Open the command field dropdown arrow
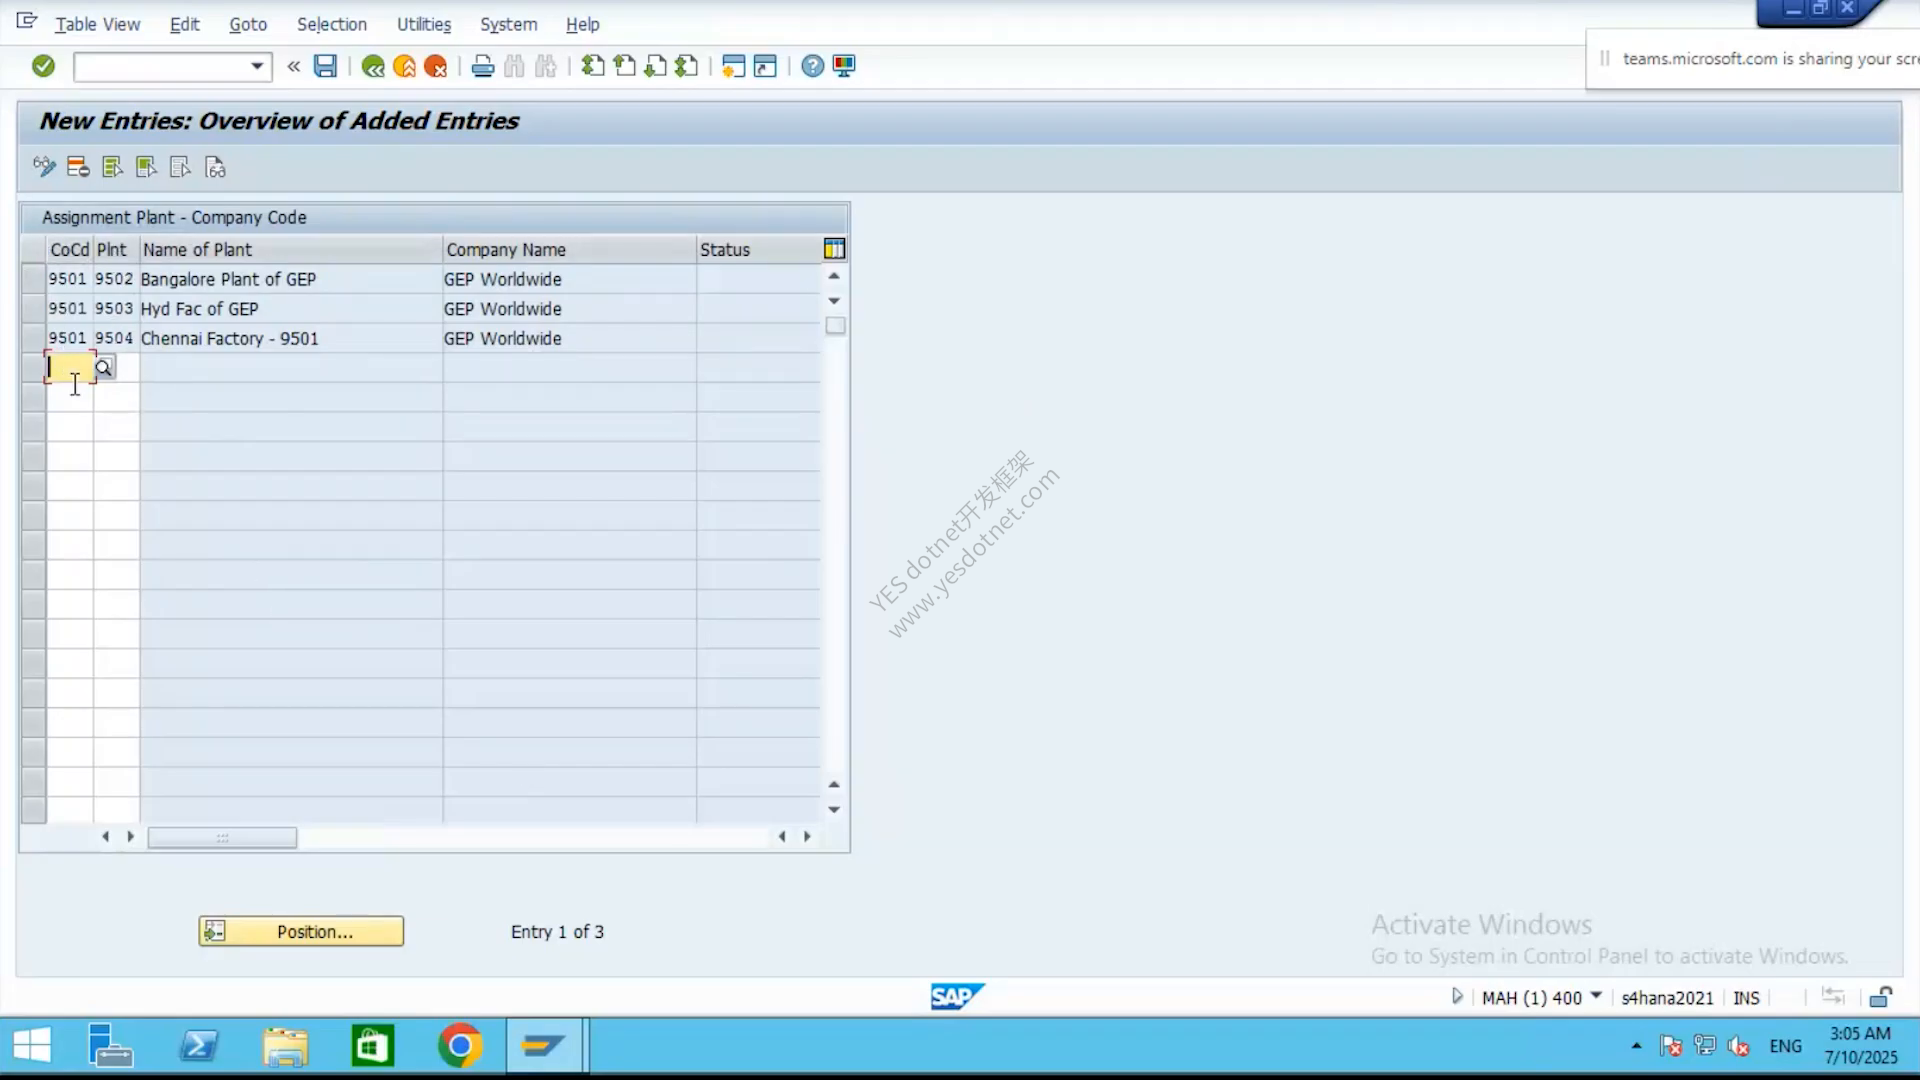1920x1080 pixels. [257, 66]
